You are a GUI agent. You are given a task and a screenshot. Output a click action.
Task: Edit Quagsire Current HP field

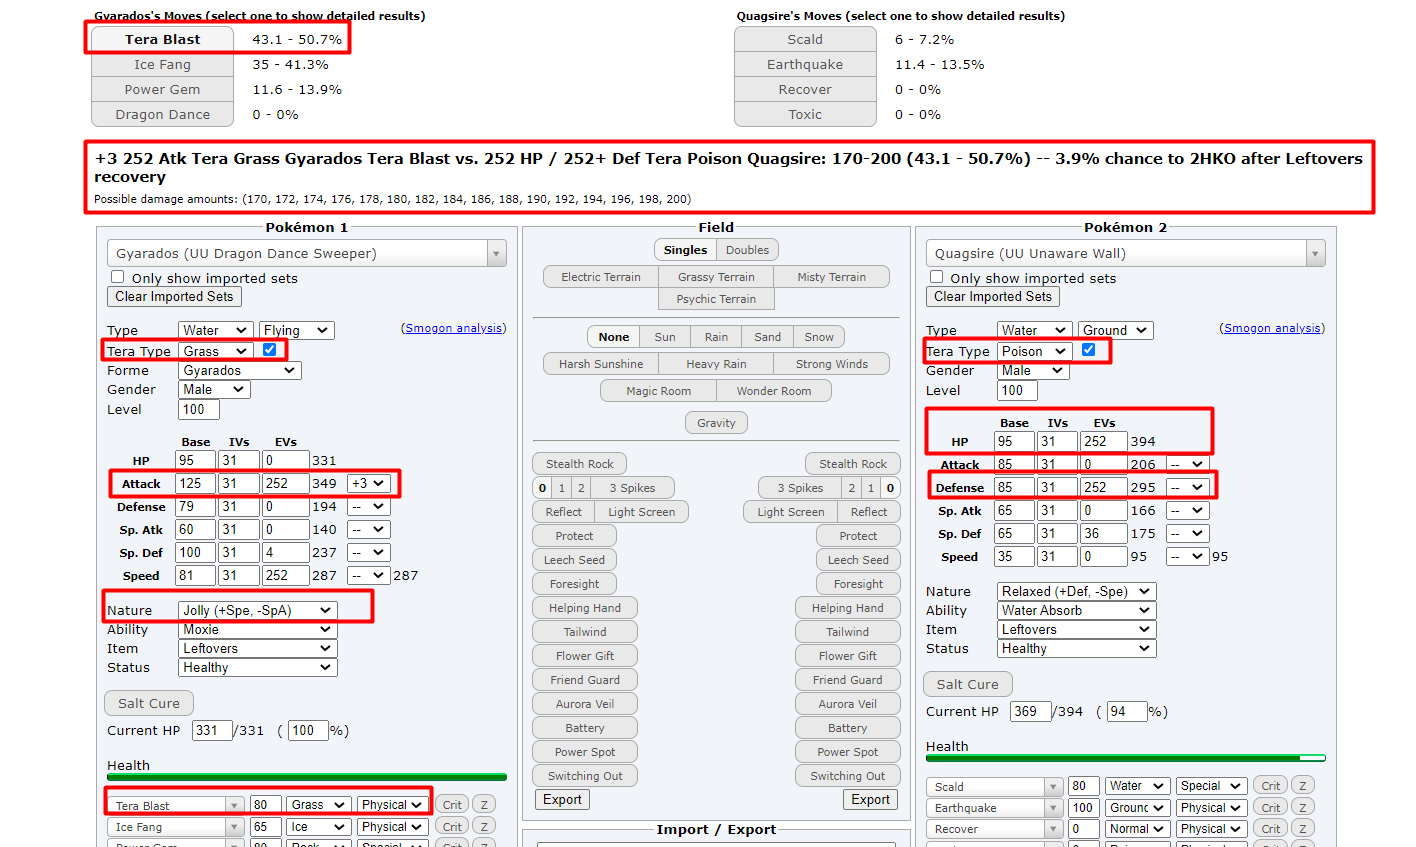[1030, 711]
